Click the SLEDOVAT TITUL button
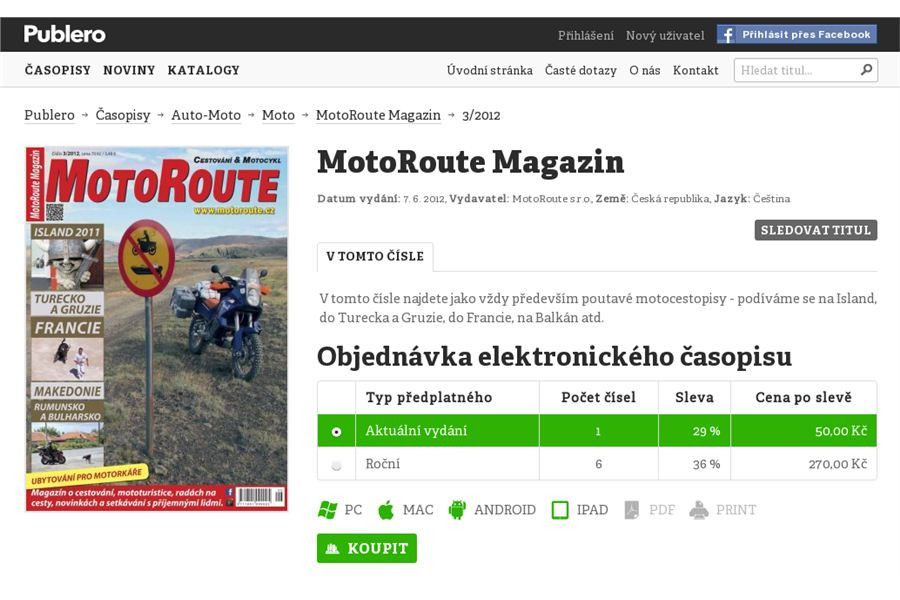The image size is (900, 600). click(x=816, y=230)
